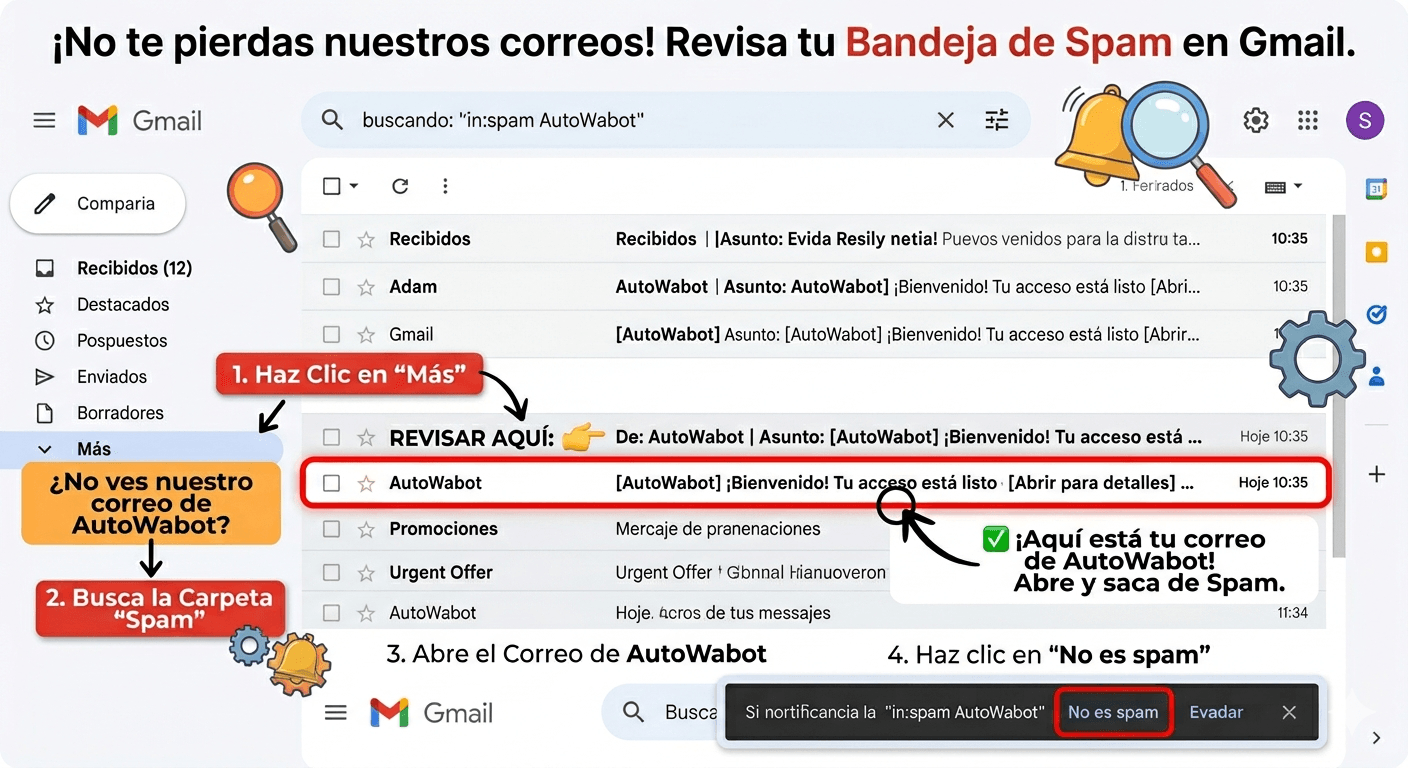Click the Gmail logo beside the "buscando:" search bar
The width and height of the screenshot is (1408, 768).
[140, 121]
